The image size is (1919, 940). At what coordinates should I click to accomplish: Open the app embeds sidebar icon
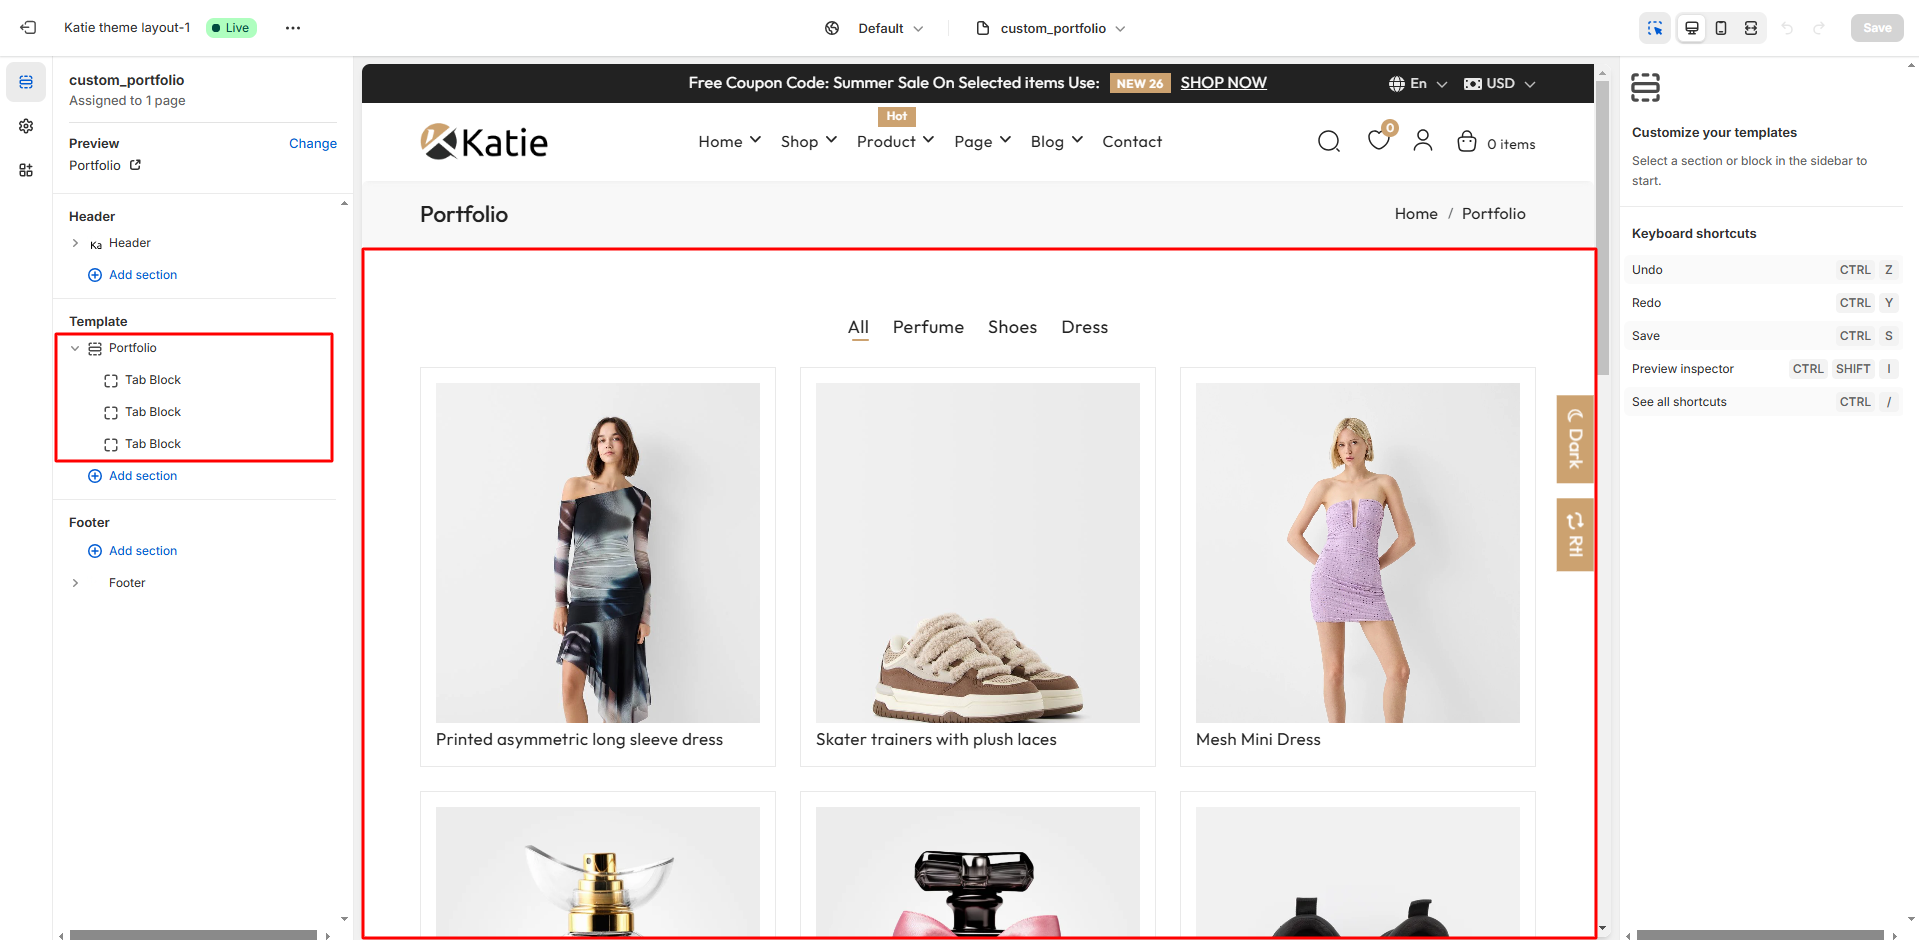(26, 170)
